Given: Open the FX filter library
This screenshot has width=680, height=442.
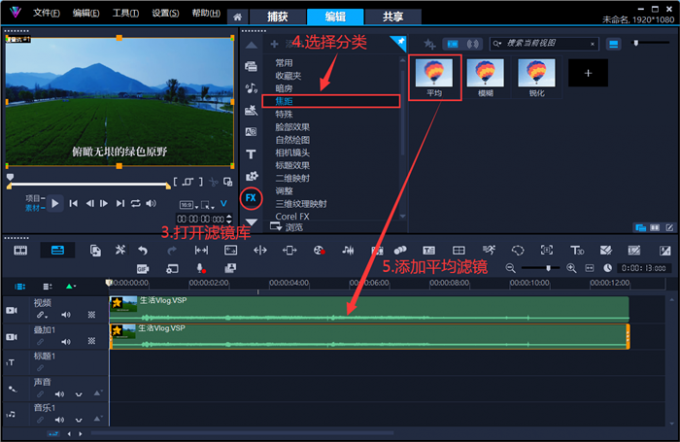Looking at the screenshot, I should 251,198.
